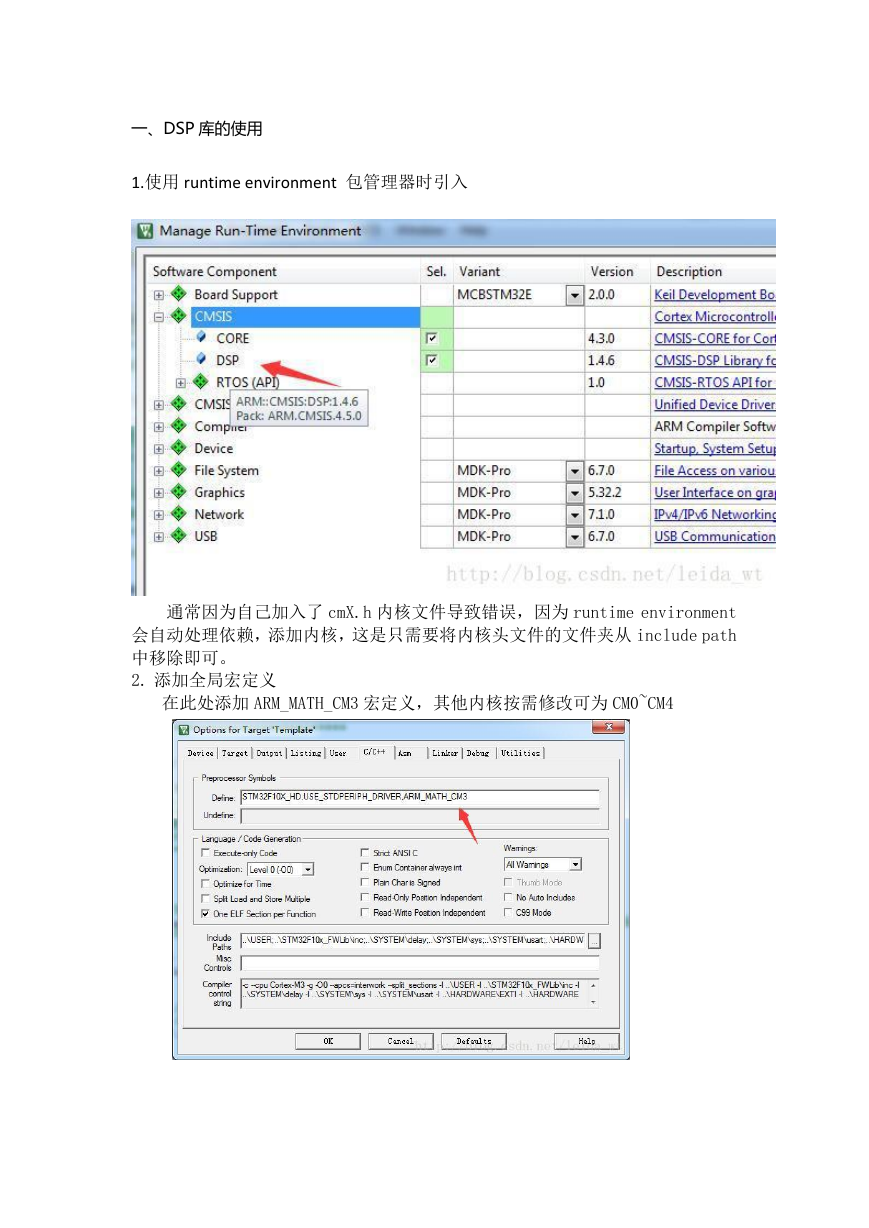The height and width of the screenshot is (1228, 869).
Task: Open the Optimization level dropdown
Action: [x=307, y=870]
